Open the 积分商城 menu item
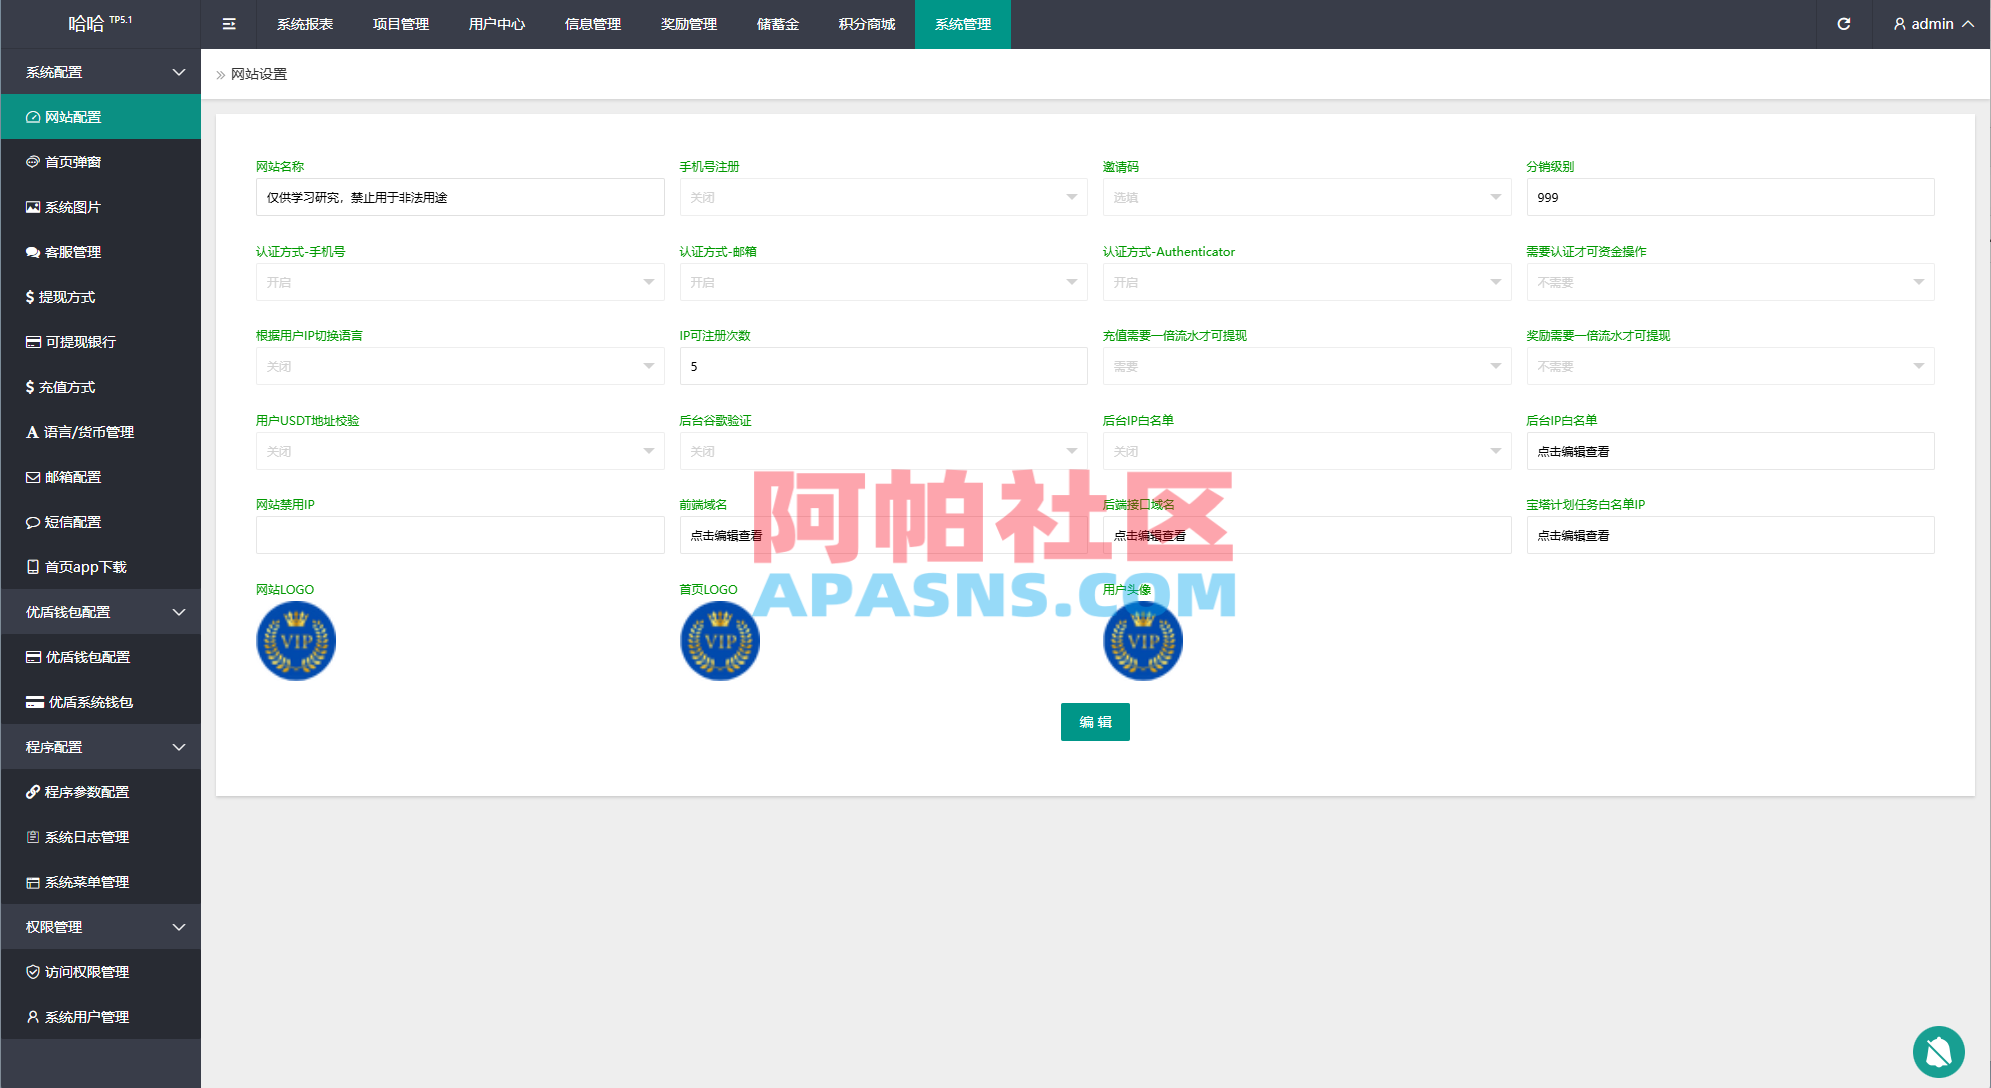1991x1088 pixels. pyautogui.click(x=865, y=23)
